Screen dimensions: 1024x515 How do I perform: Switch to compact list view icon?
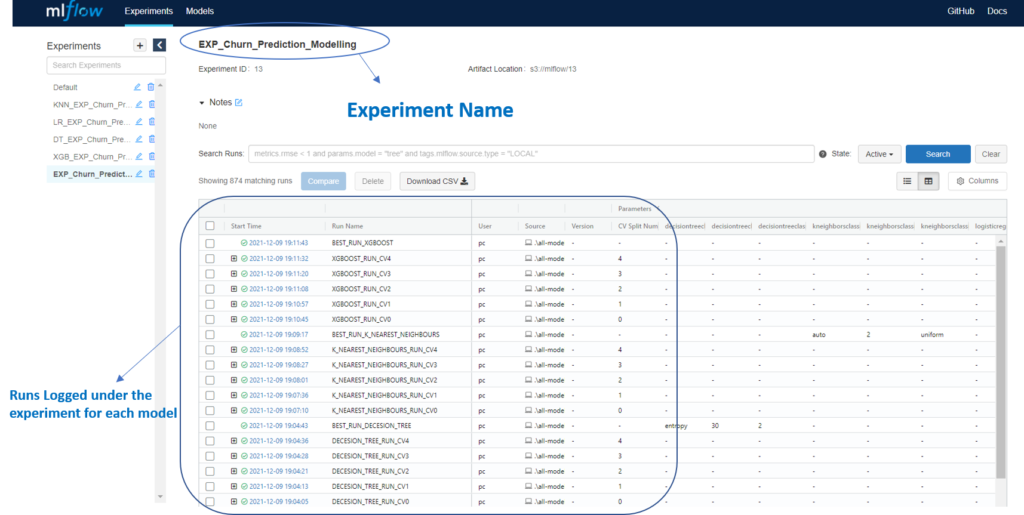point(907,181)
